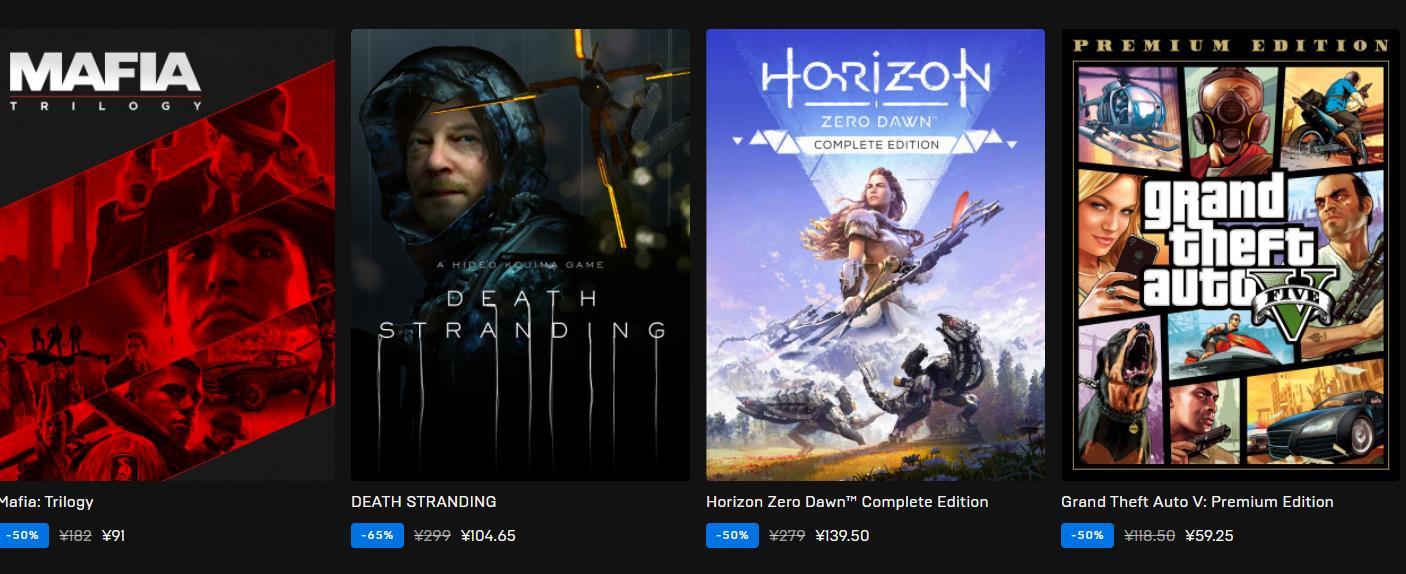Click the crossed-out ¥279 original price

pyautogui.click(x=787, y=536)
